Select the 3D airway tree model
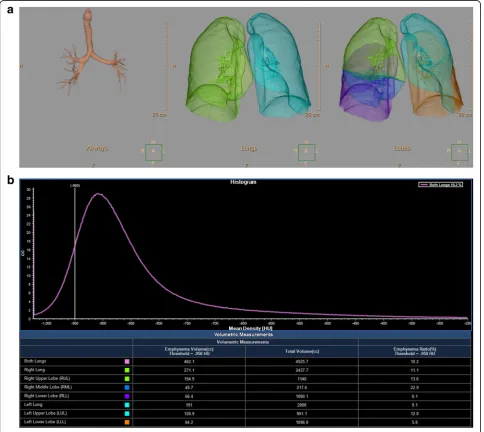Viewport: 484px width, 432px height. click(92, 52)
